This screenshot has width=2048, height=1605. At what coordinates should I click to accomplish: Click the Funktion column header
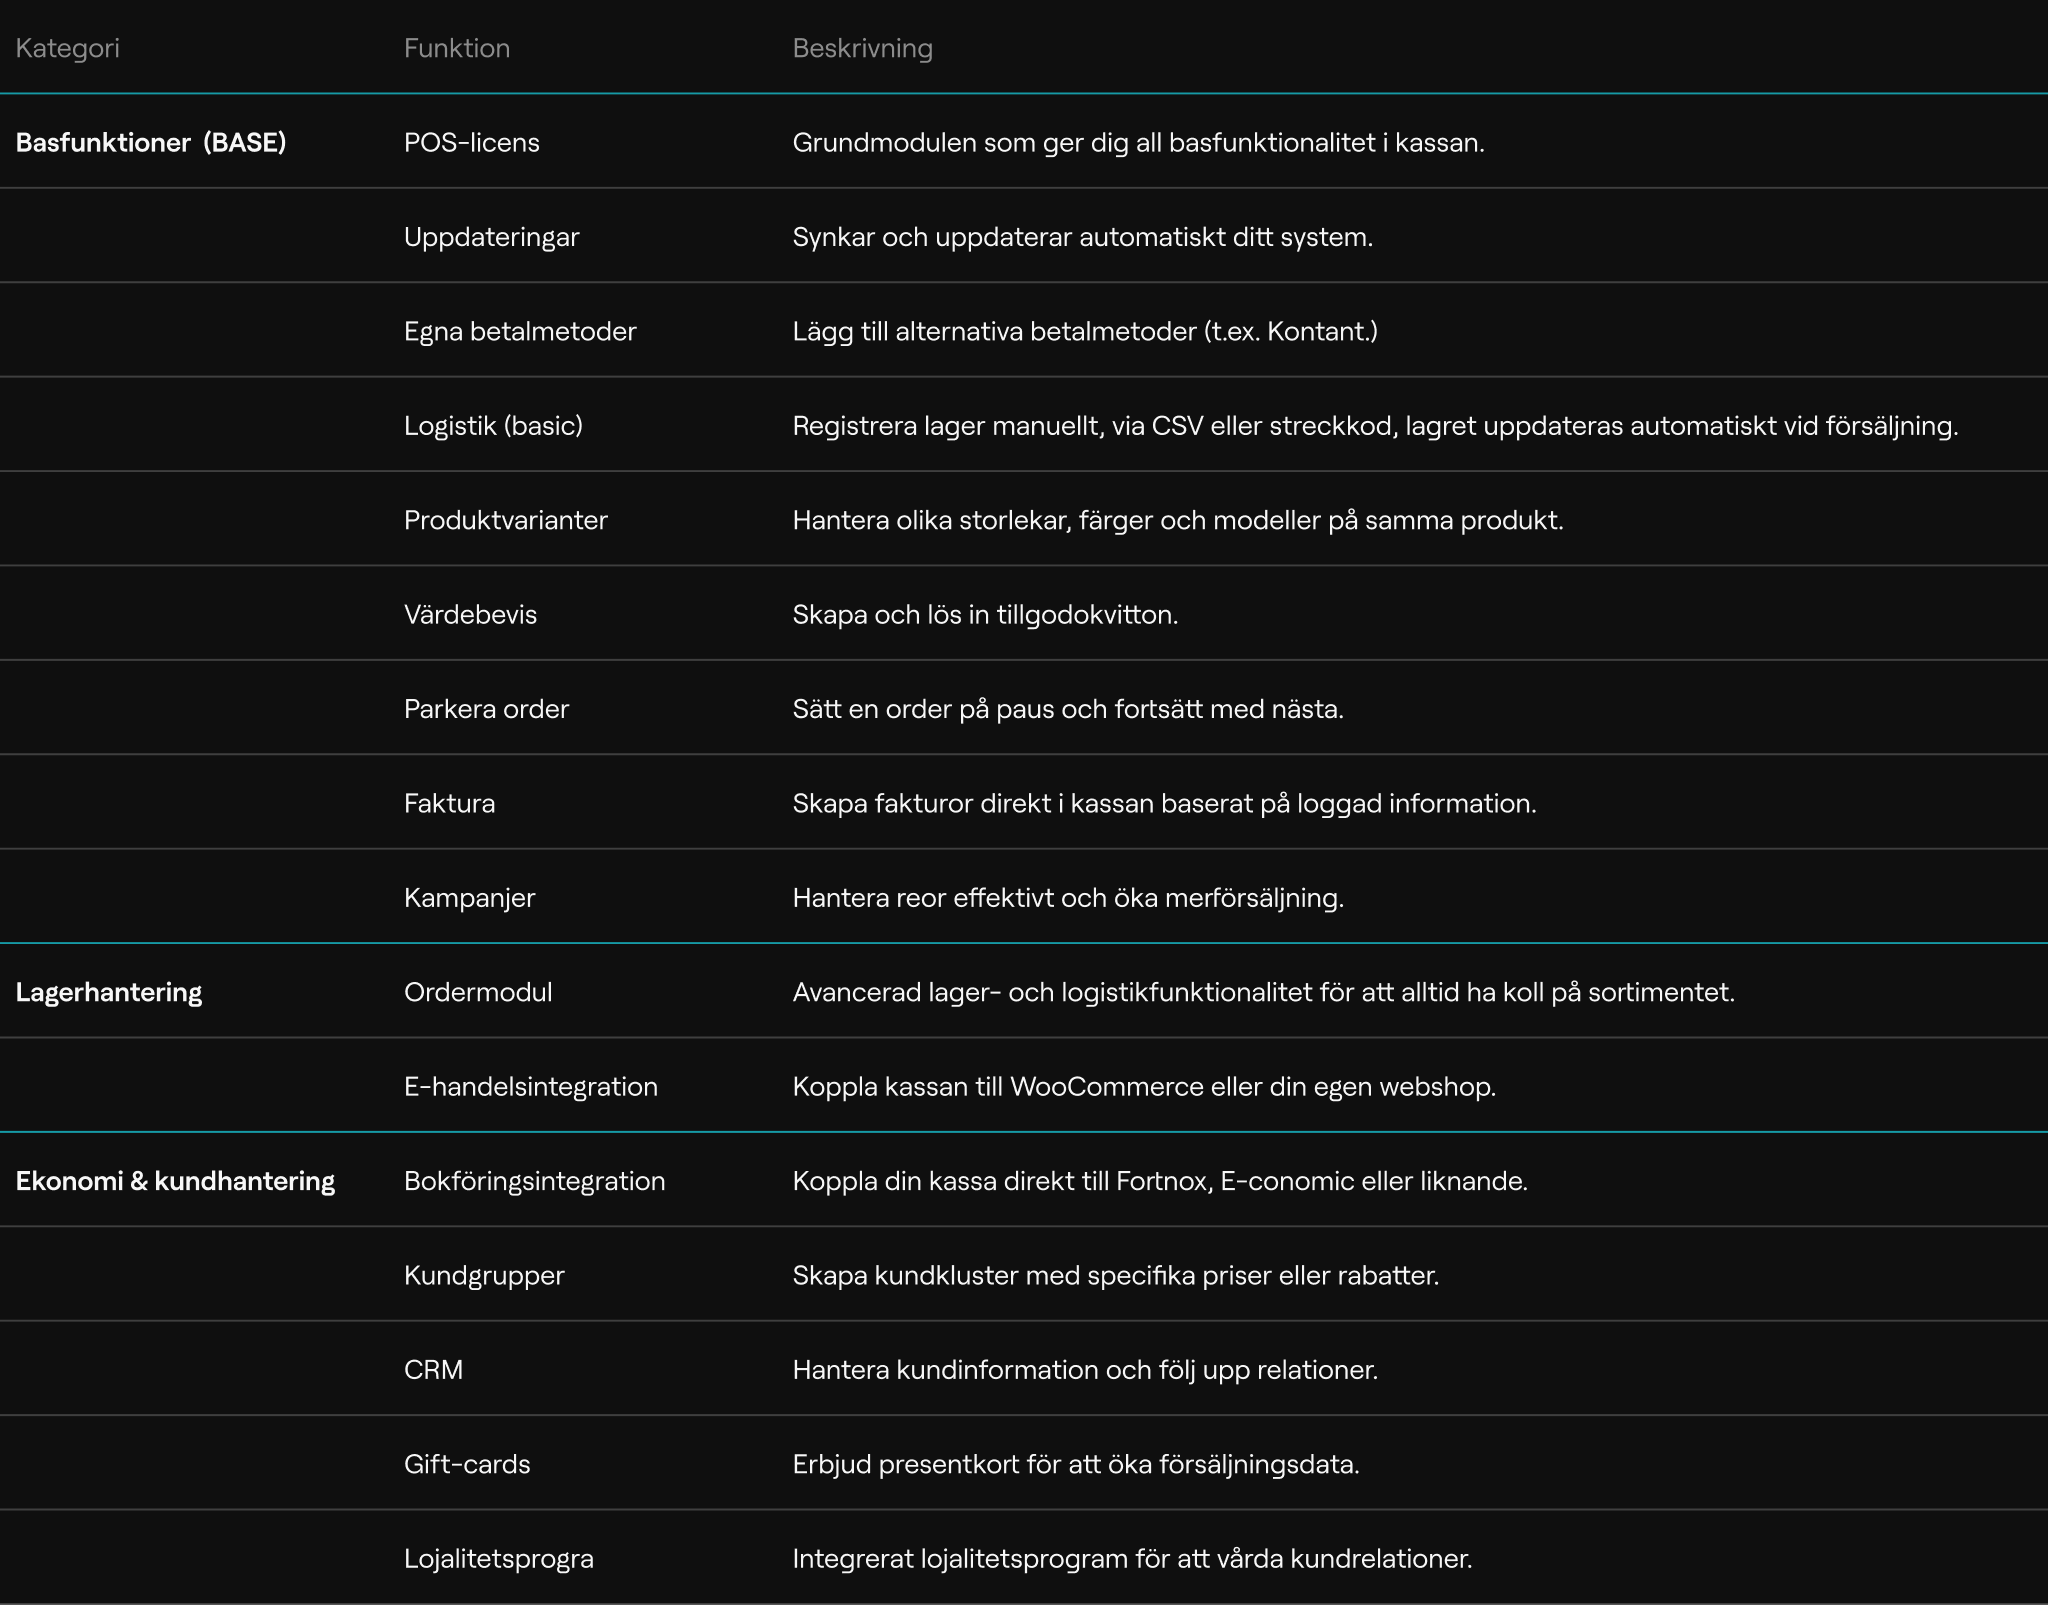tap(456, 48)
